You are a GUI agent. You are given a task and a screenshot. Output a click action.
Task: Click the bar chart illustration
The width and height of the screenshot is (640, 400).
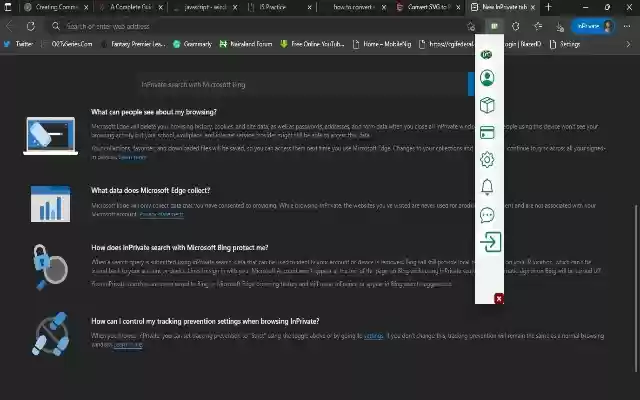coord(51,204)
